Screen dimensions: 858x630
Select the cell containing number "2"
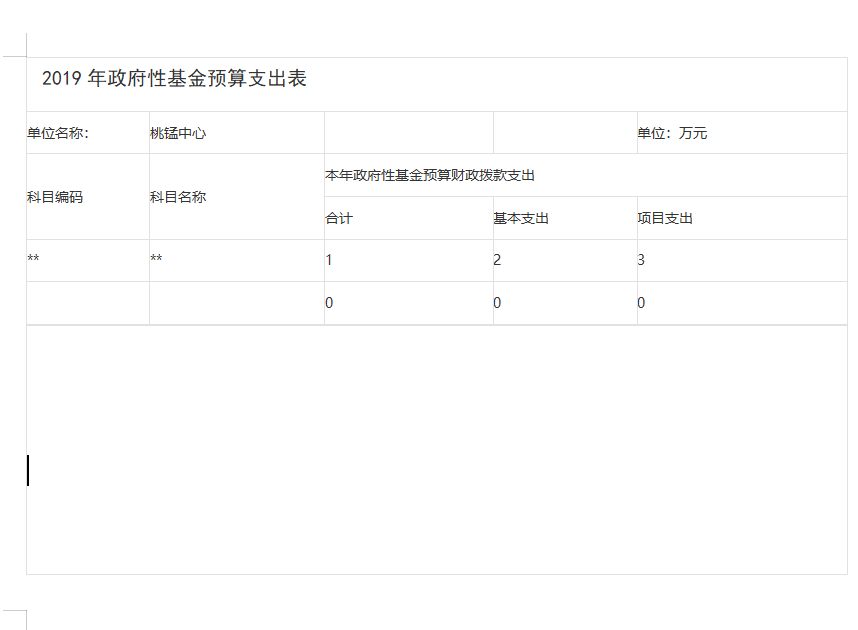(x=497, y=260)
